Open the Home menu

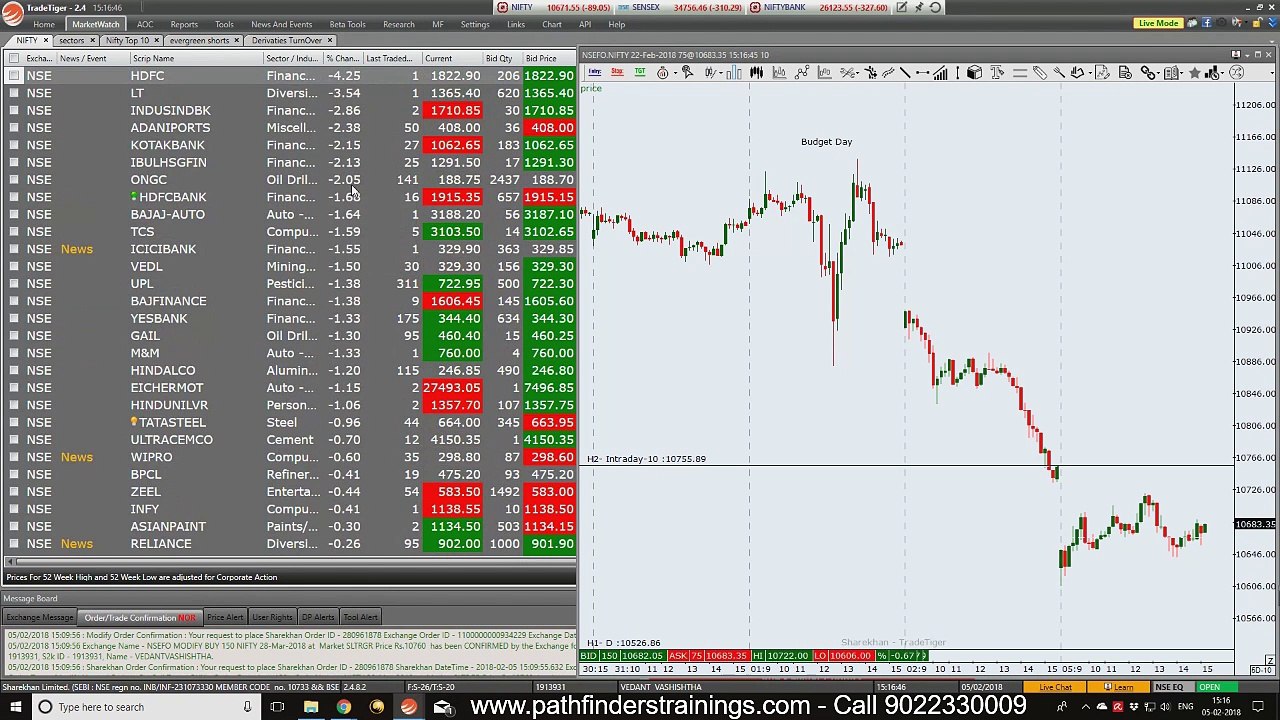coord(44,24)
